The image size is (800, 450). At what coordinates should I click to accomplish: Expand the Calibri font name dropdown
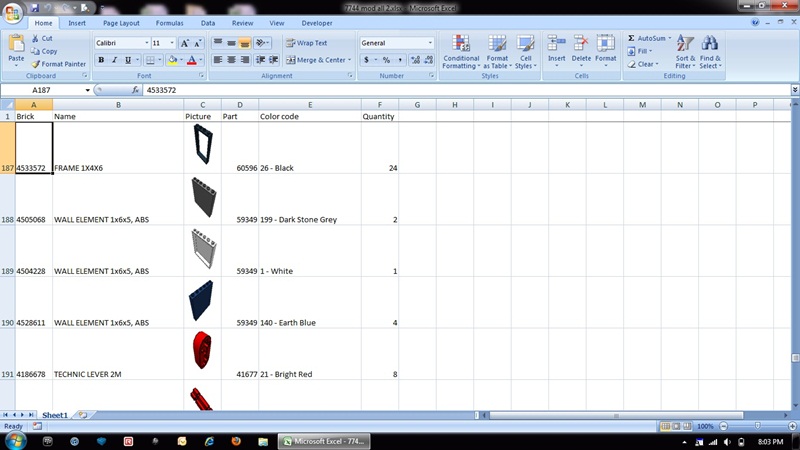coord(146,43)
